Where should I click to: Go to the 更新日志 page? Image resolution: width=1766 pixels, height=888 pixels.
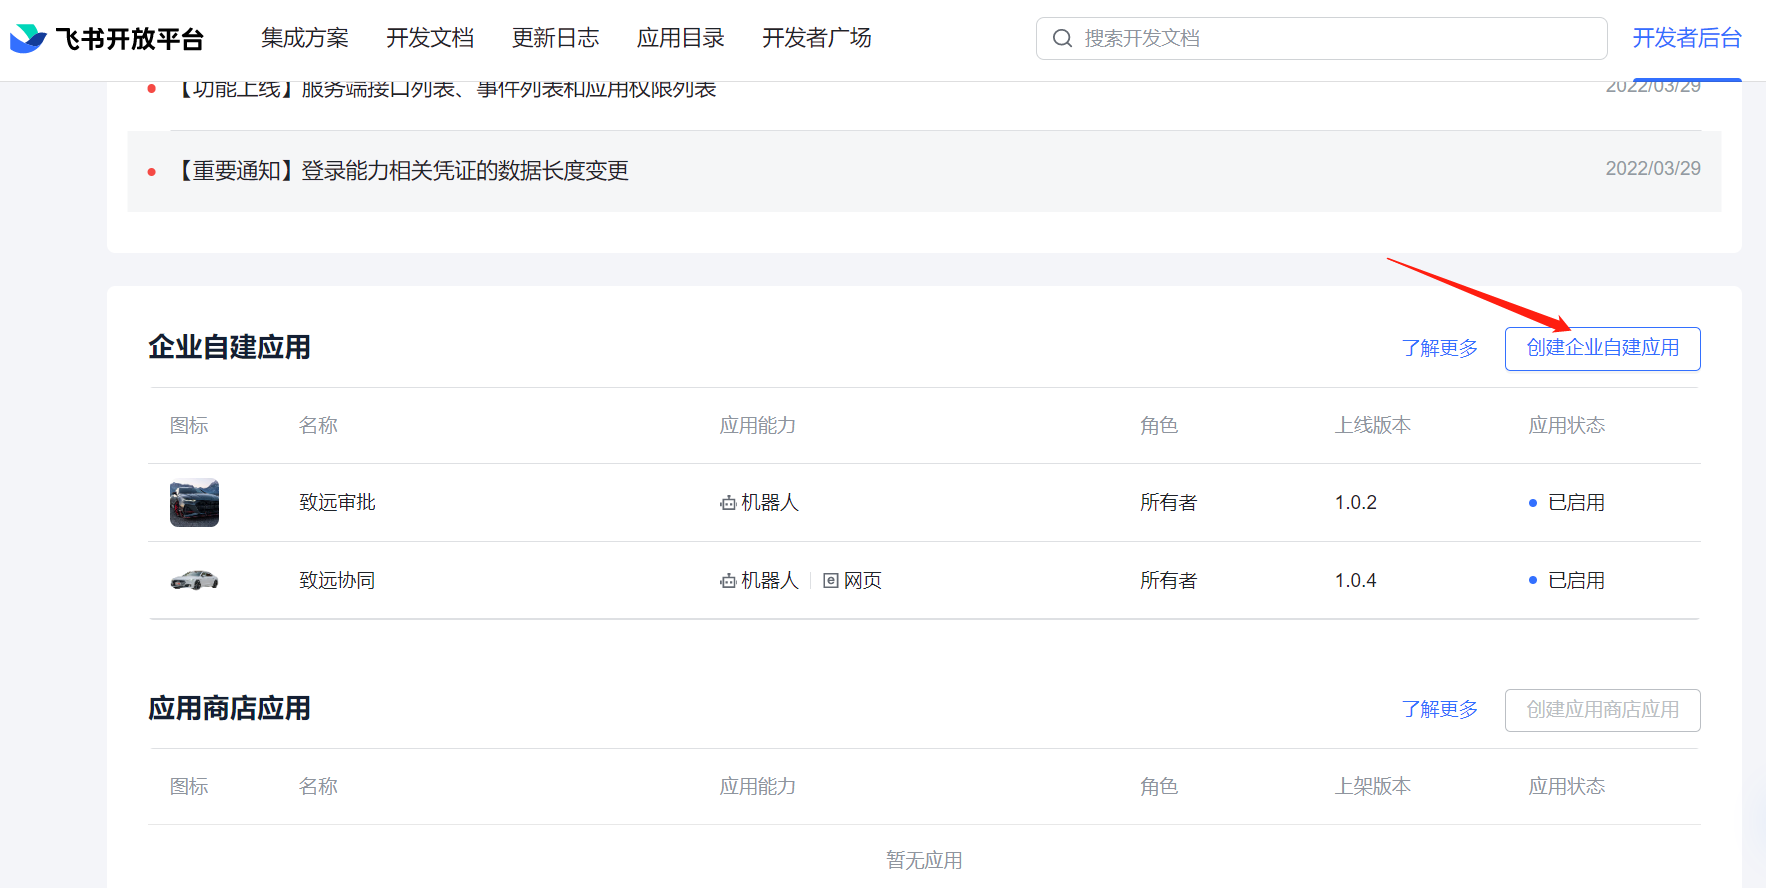tap(555, 38)
